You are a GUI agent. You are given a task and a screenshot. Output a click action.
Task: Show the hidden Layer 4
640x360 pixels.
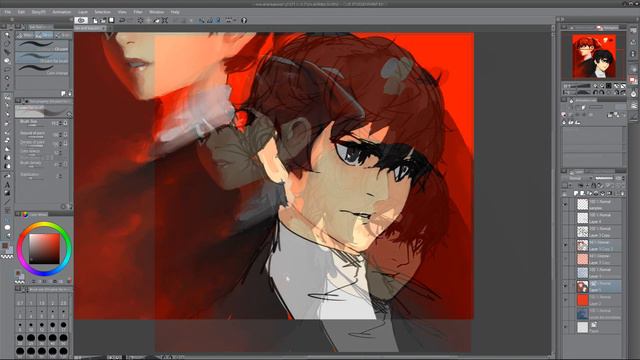click(x=566, y=218)
